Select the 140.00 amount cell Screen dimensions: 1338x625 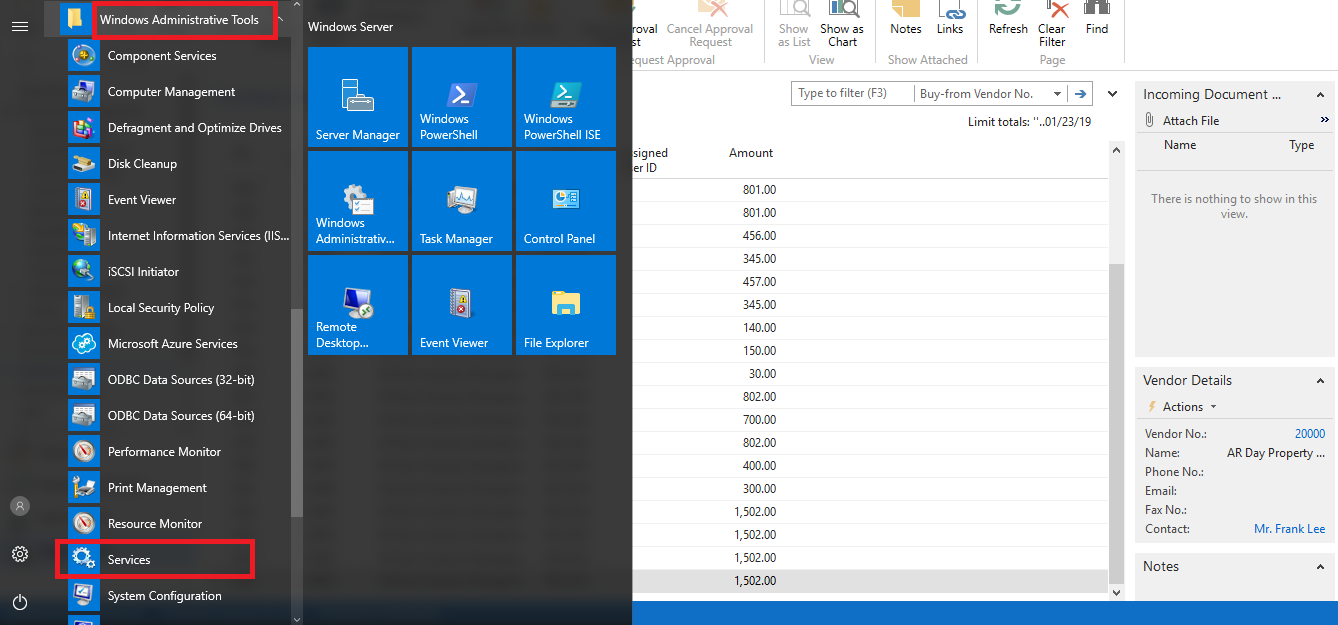(759, 328)
